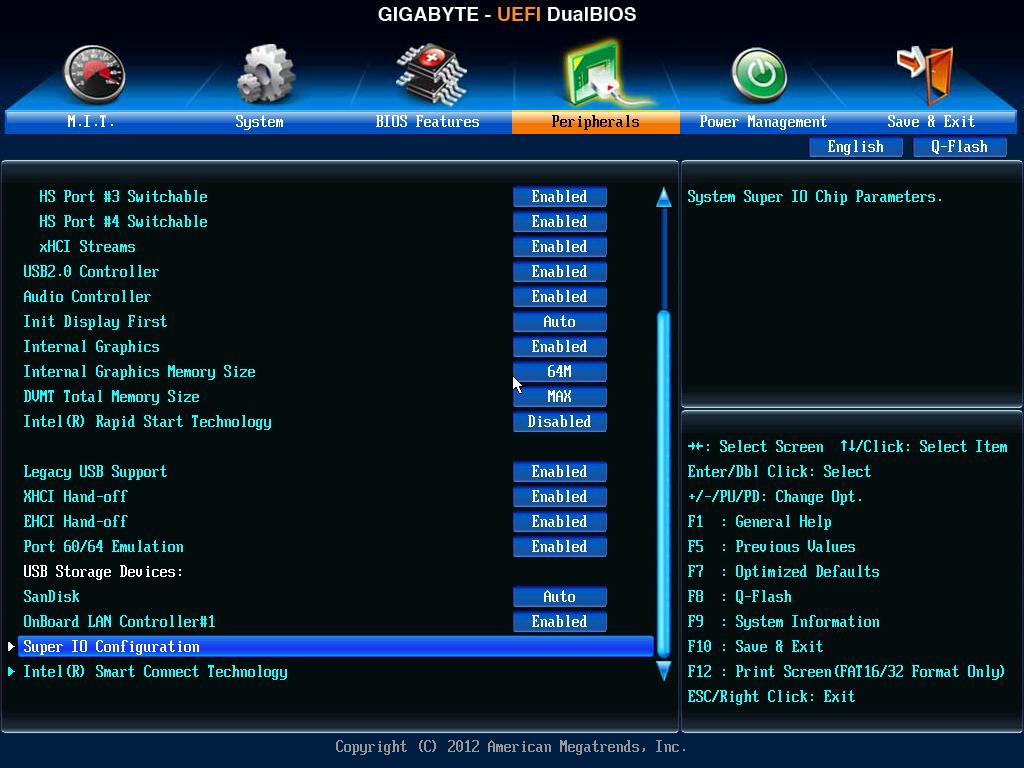The image size is (1024, 768).
Task: Toggle HS Port #3 Switchable Enabled value
Action: (x=560, y=197)
